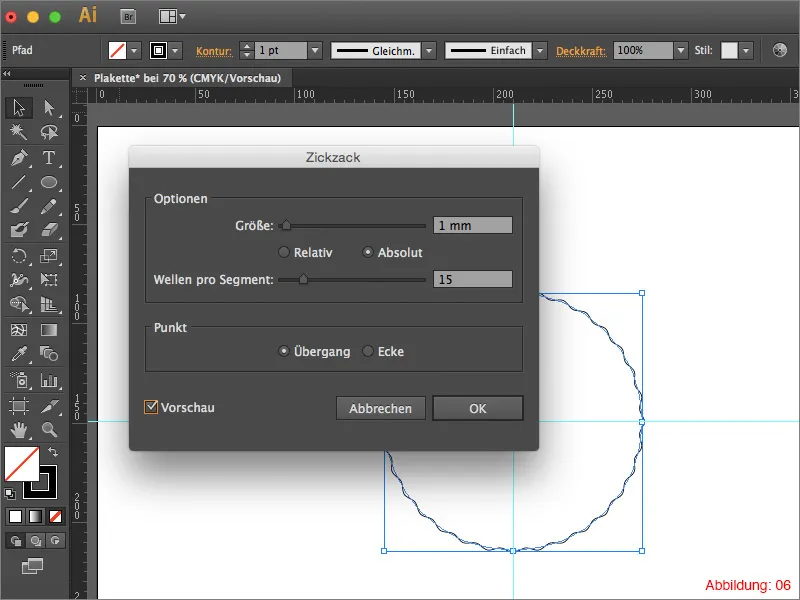This screenshot has height=600, width=800.
Task: Select the Type tool
Action: [49, 158]
